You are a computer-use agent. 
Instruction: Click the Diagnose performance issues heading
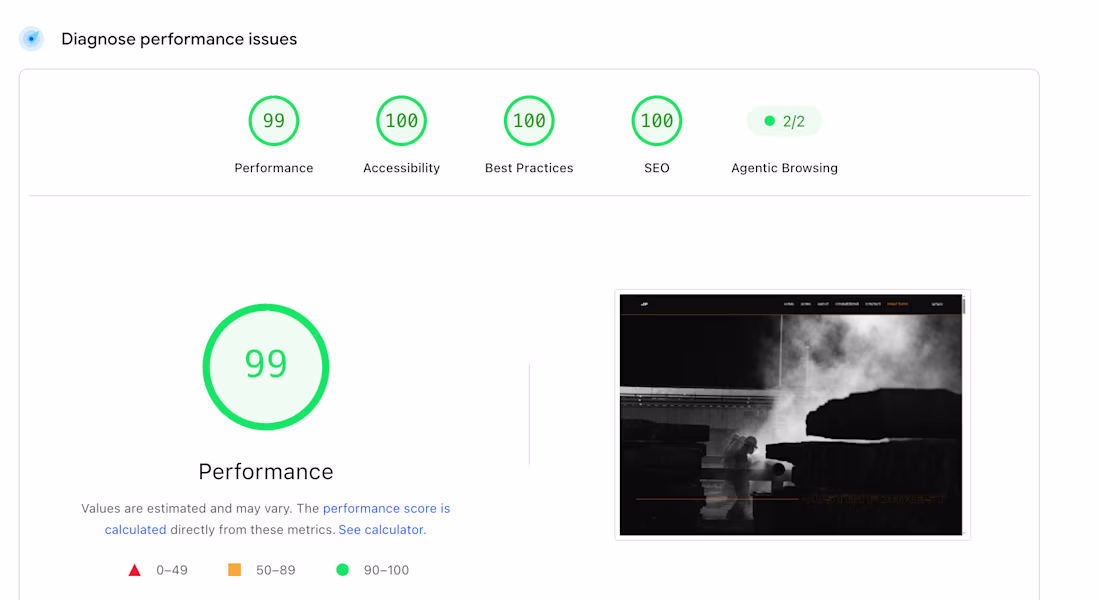pyautogui.click(x=179, y=39)
